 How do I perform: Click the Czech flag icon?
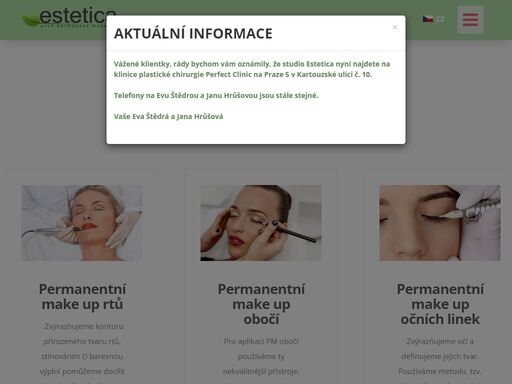click(x=428, y=19)
